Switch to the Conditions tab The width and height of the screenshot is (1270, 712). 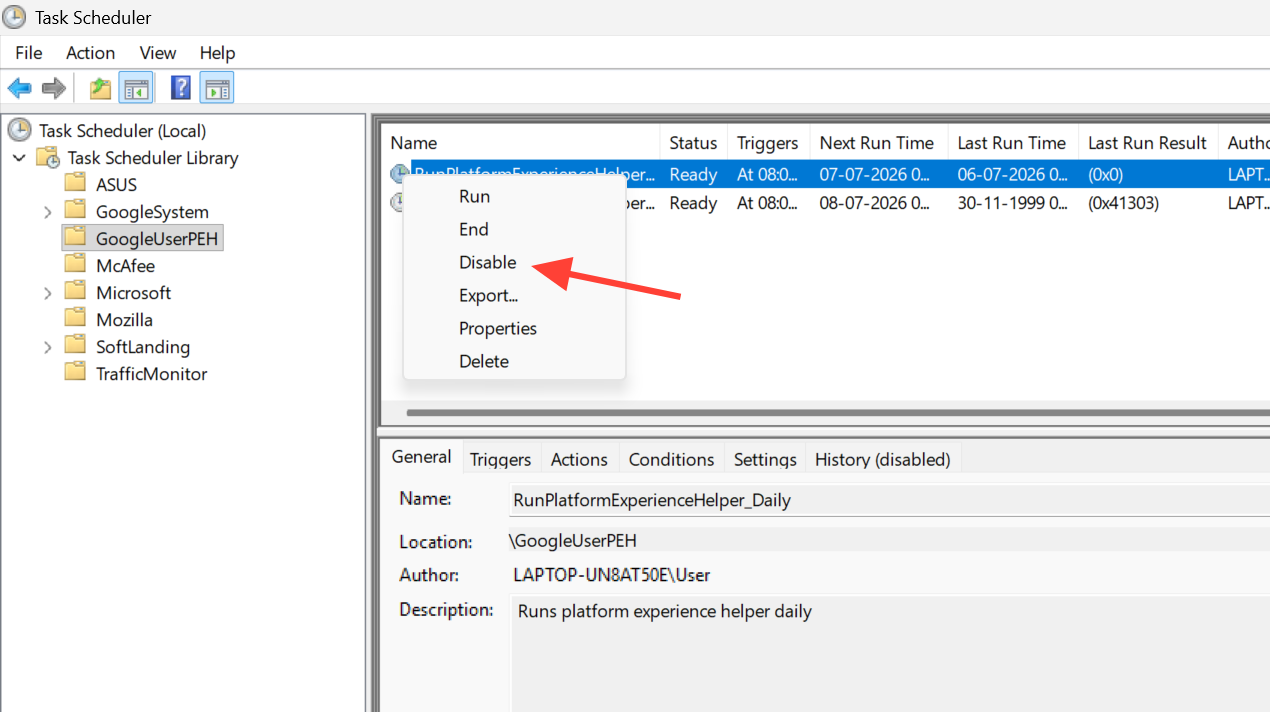[x=671, y=459]
